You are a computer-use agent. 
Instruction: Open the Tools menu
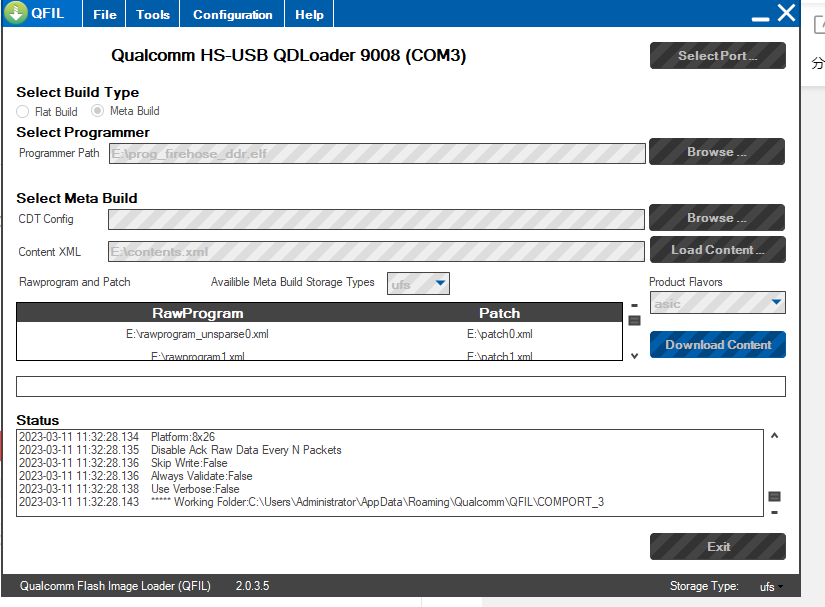(153, 15)
